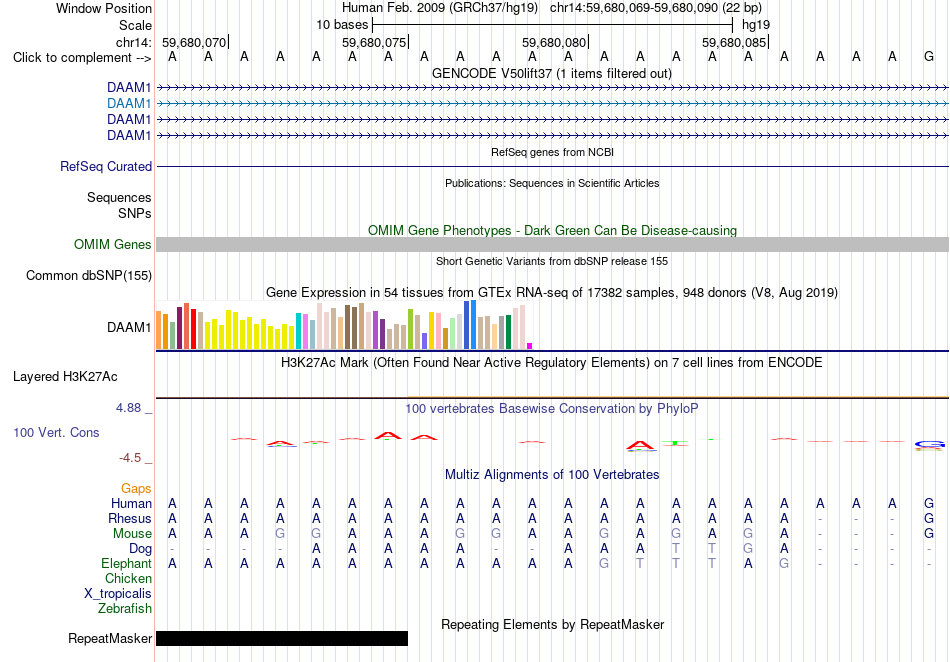Click the blue G logo in the PhyloP track

click(929, 445)
